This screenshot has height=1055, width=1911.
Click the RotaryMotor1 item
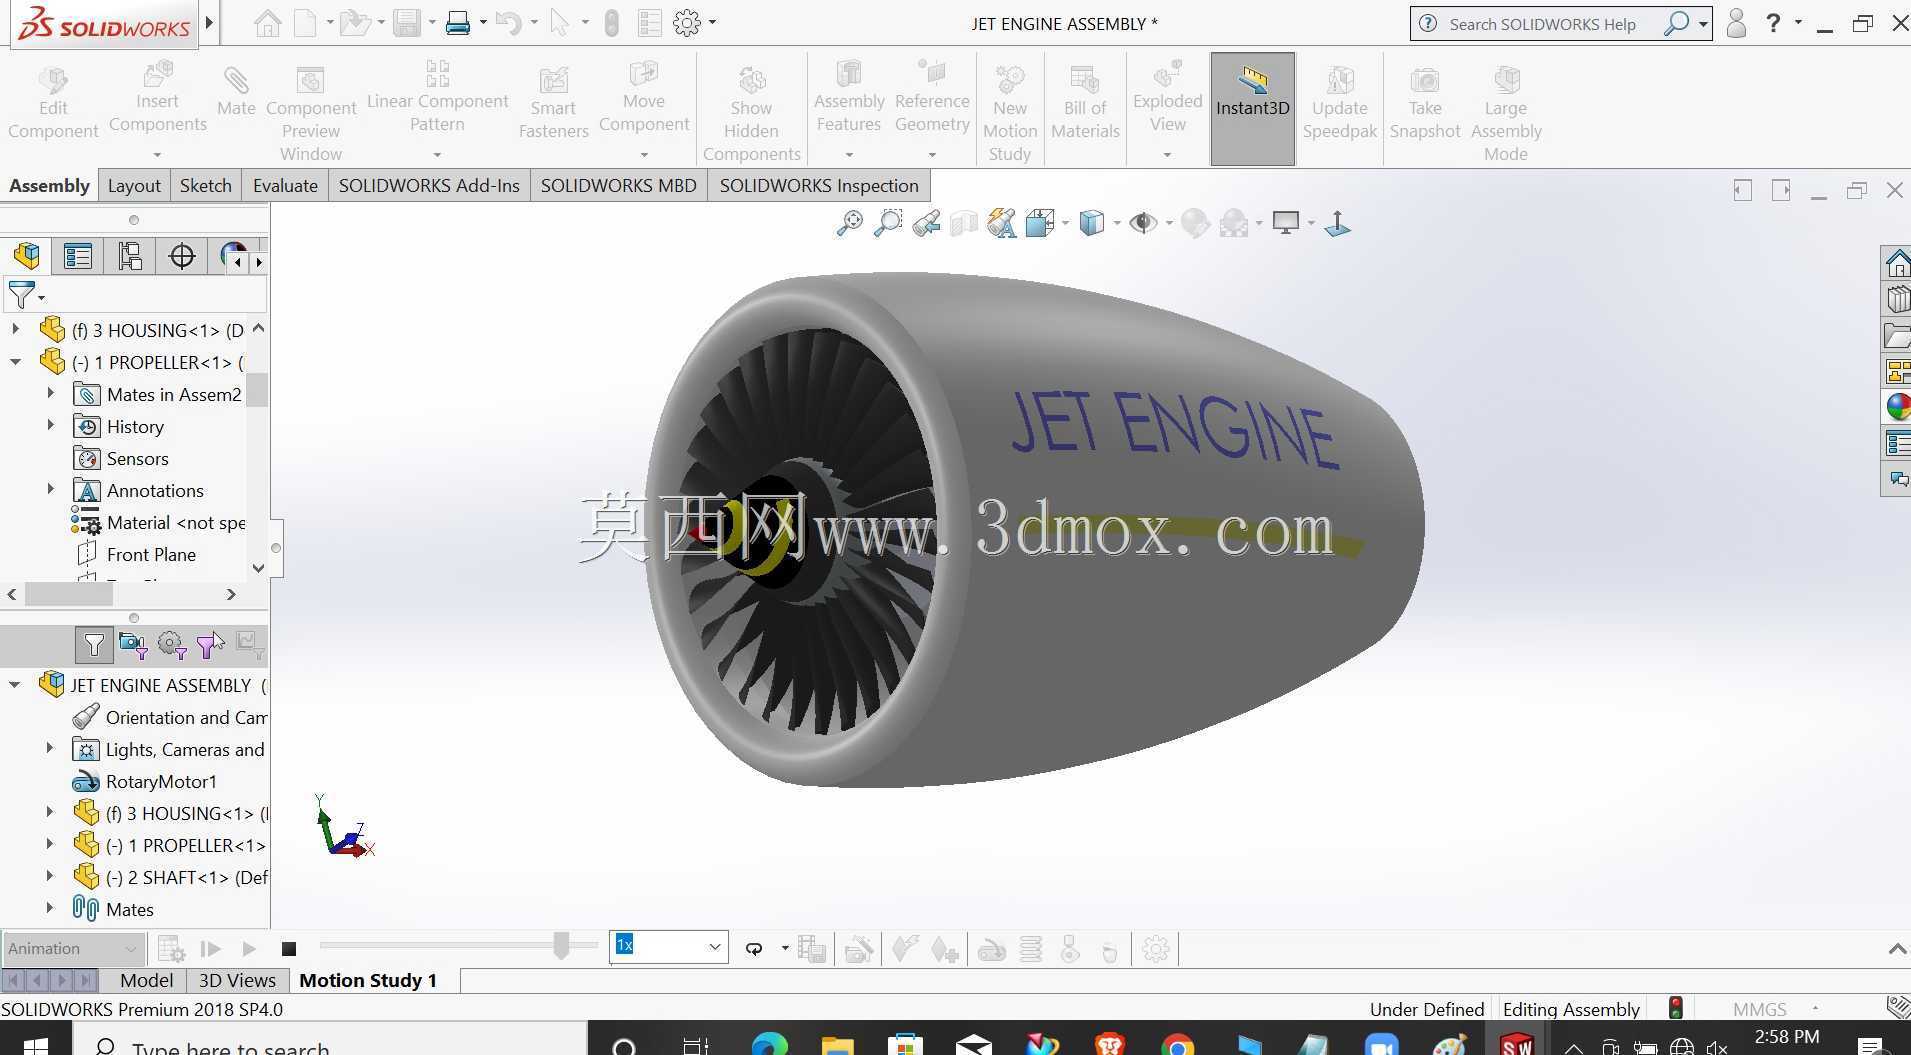click(x=161, y=781)
